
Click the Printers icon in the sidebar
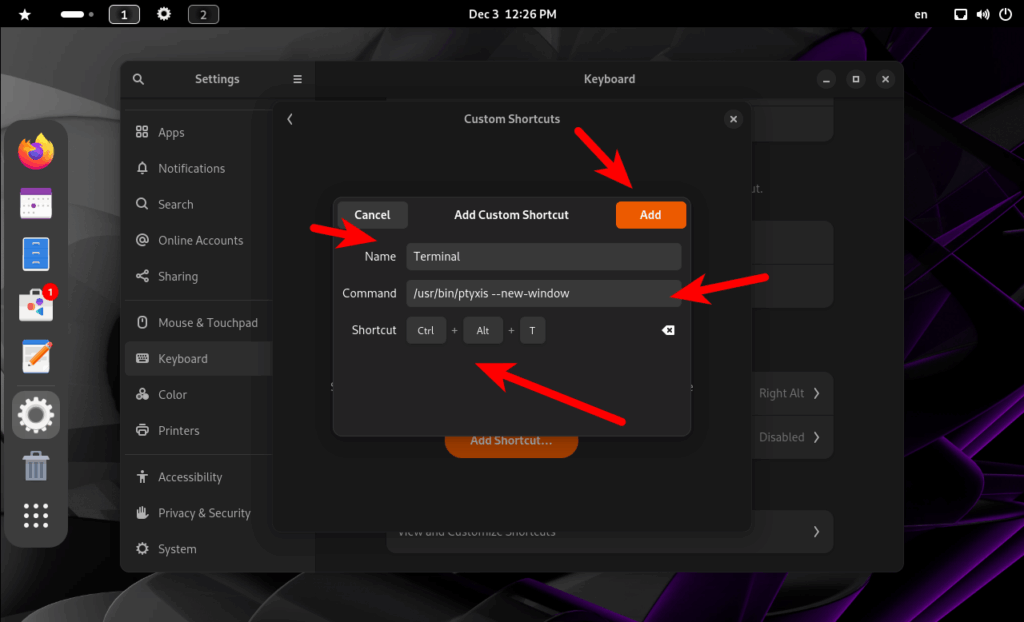(x=142, y=430)
